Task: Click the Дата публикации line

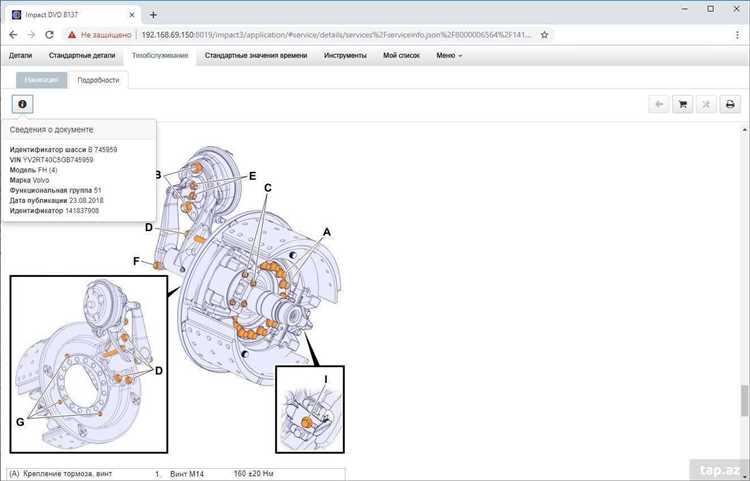Action: coord(56,200)
